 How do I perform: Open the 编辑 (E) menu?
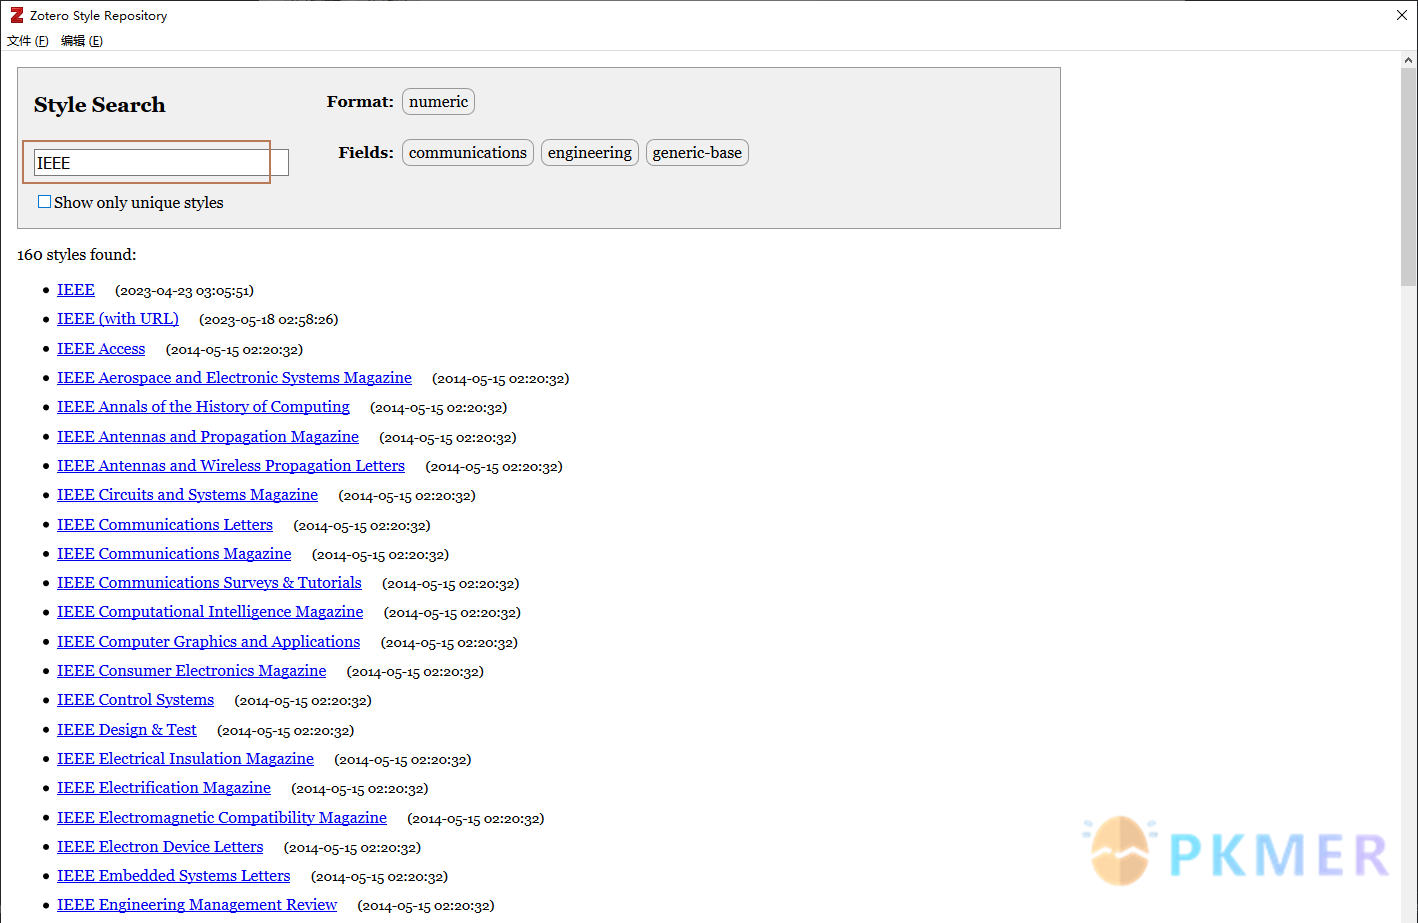pyautogui.click(x=81, y=41)
